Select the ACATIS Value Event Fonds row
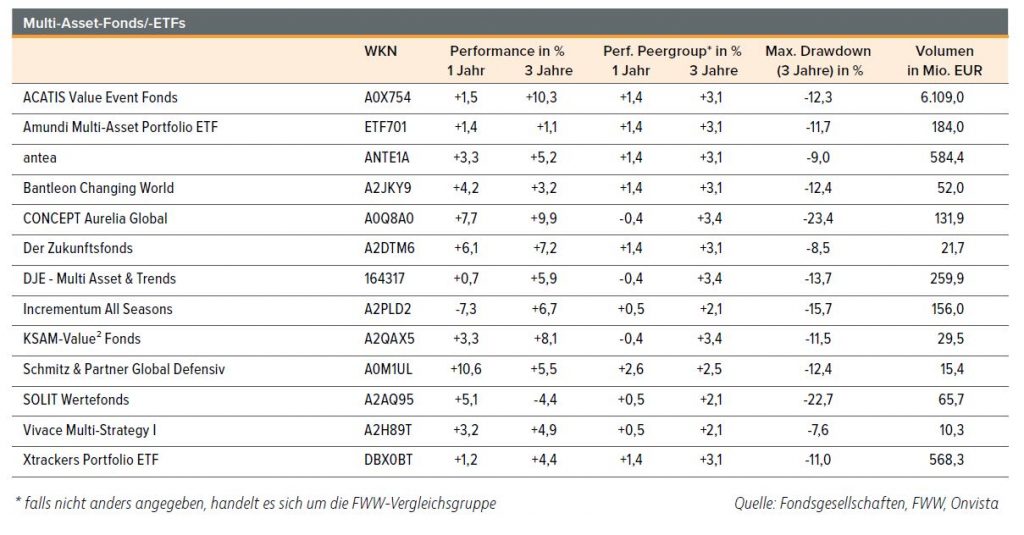Viewport: 1024px width, 535px height. 99,97
